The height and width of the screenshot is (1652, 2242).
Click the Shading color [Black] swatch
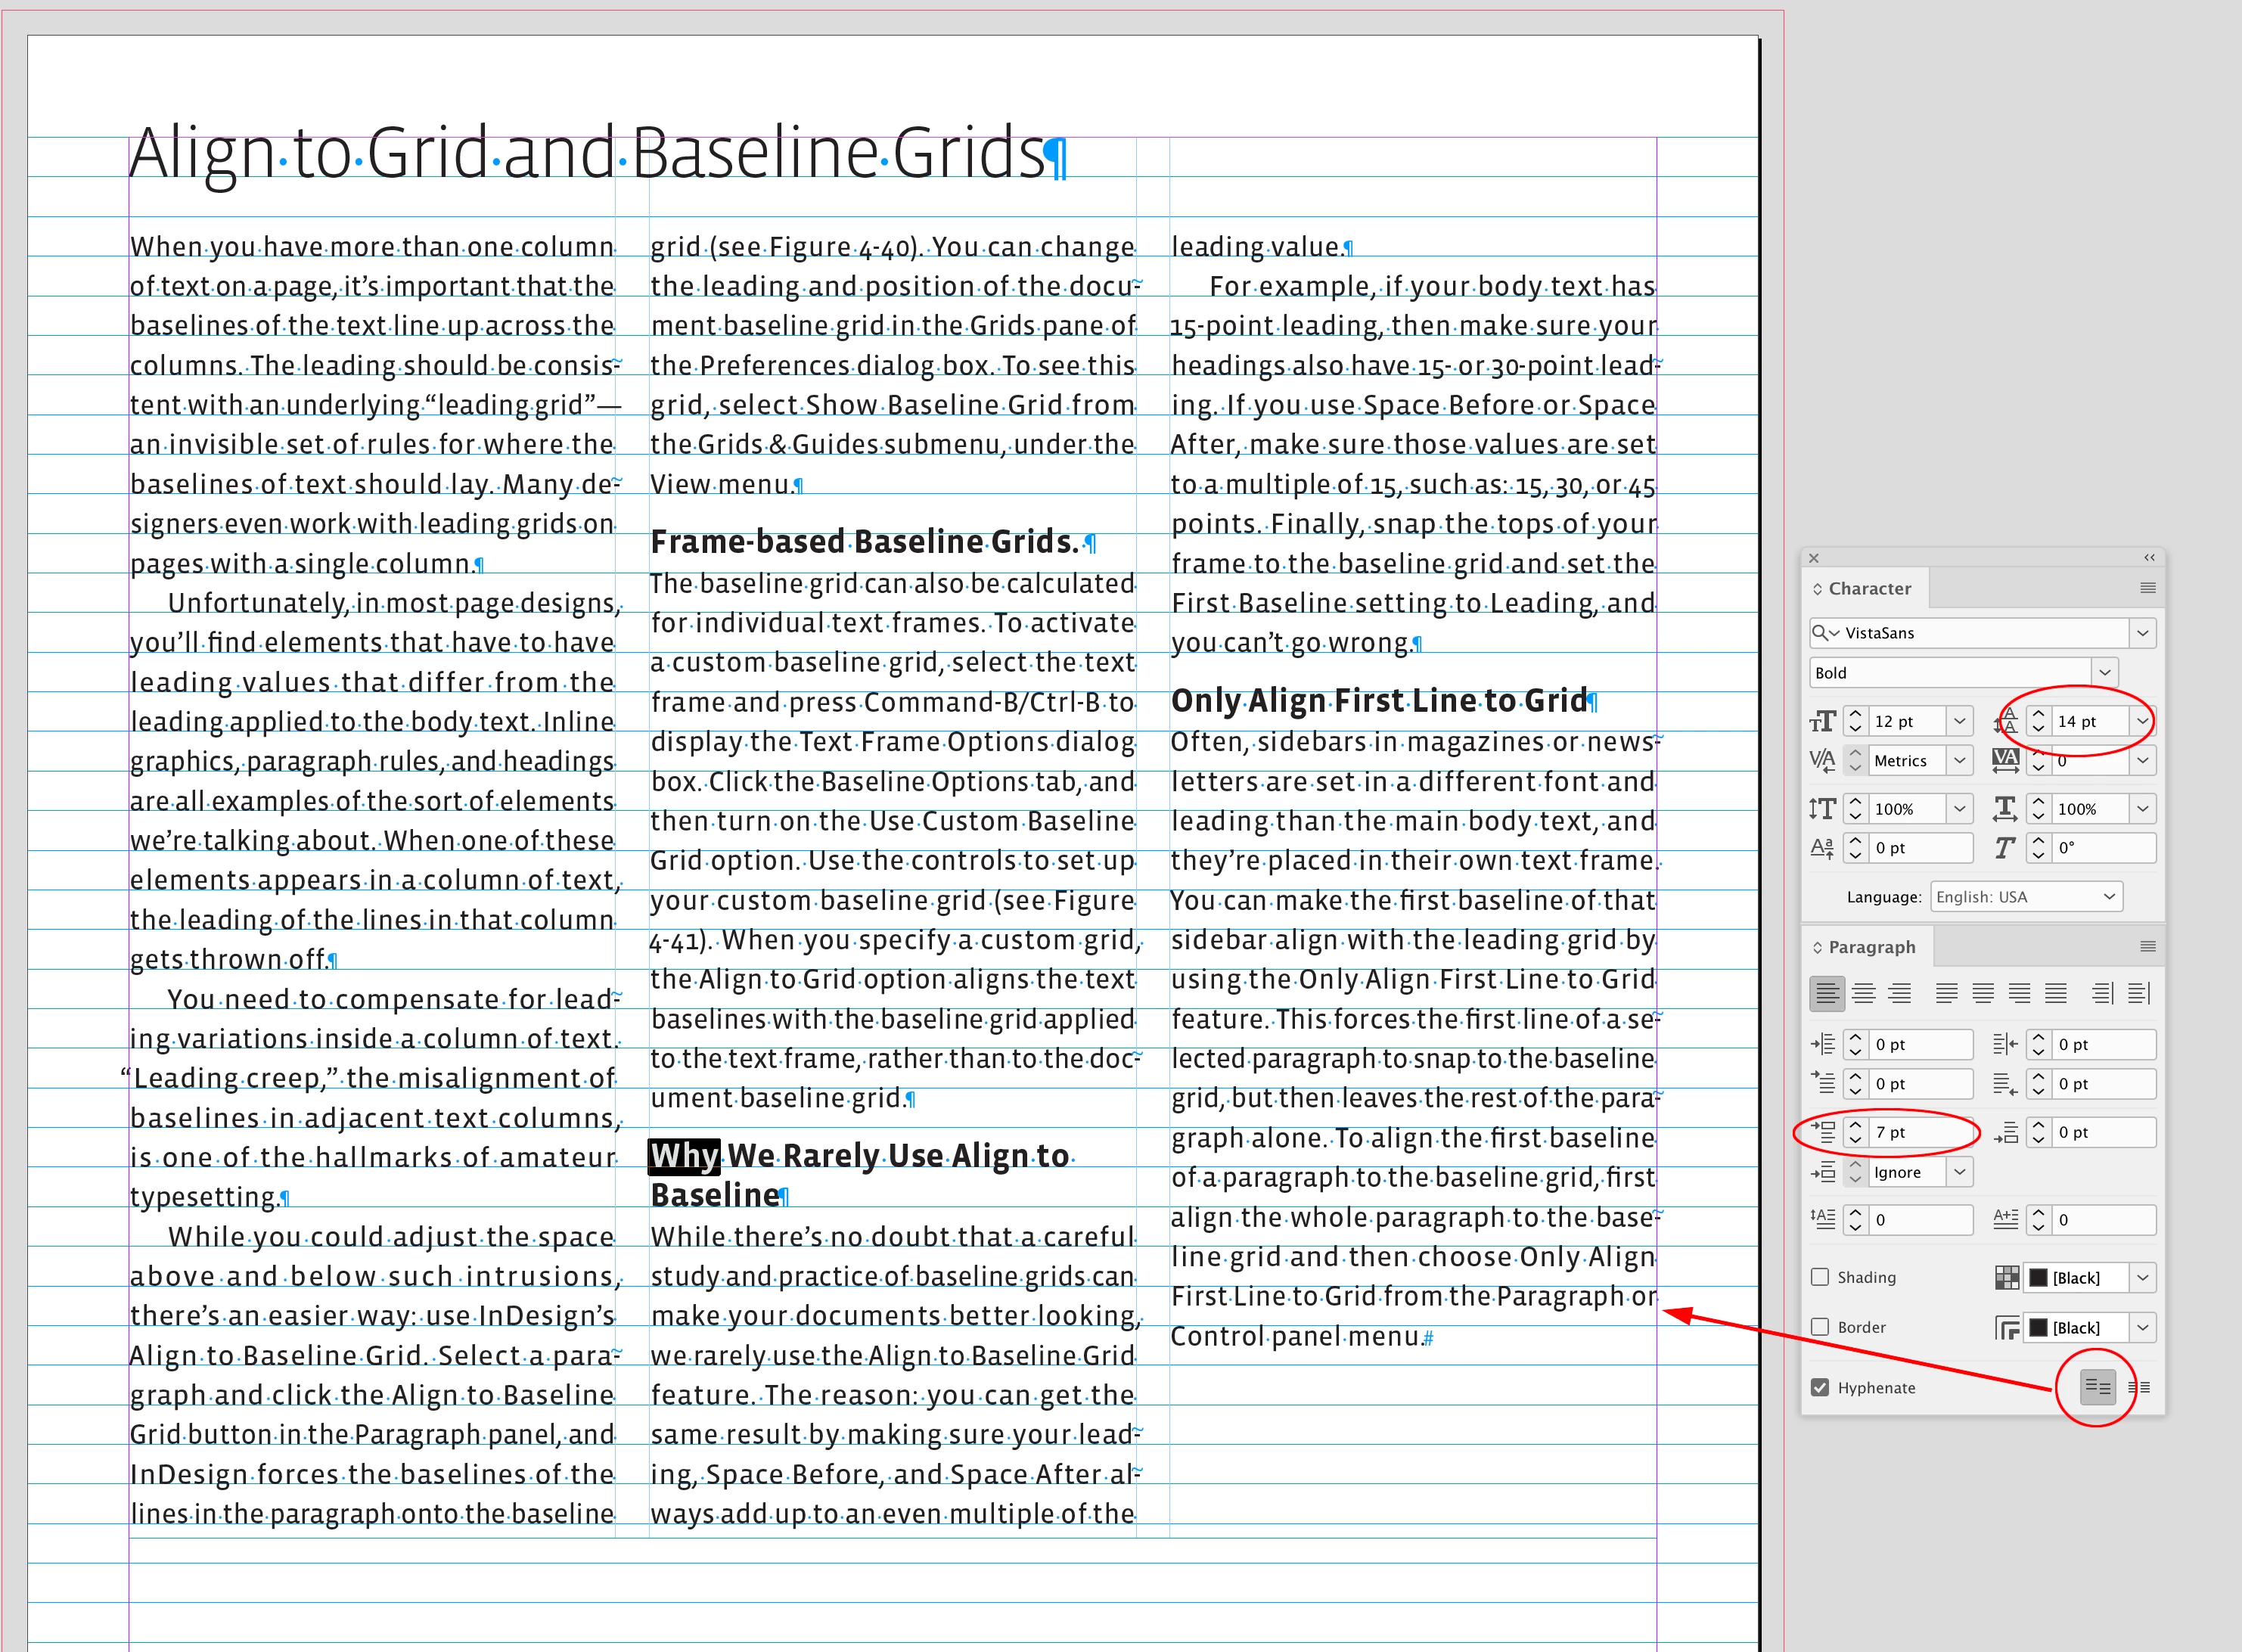pos(2038,1278)
